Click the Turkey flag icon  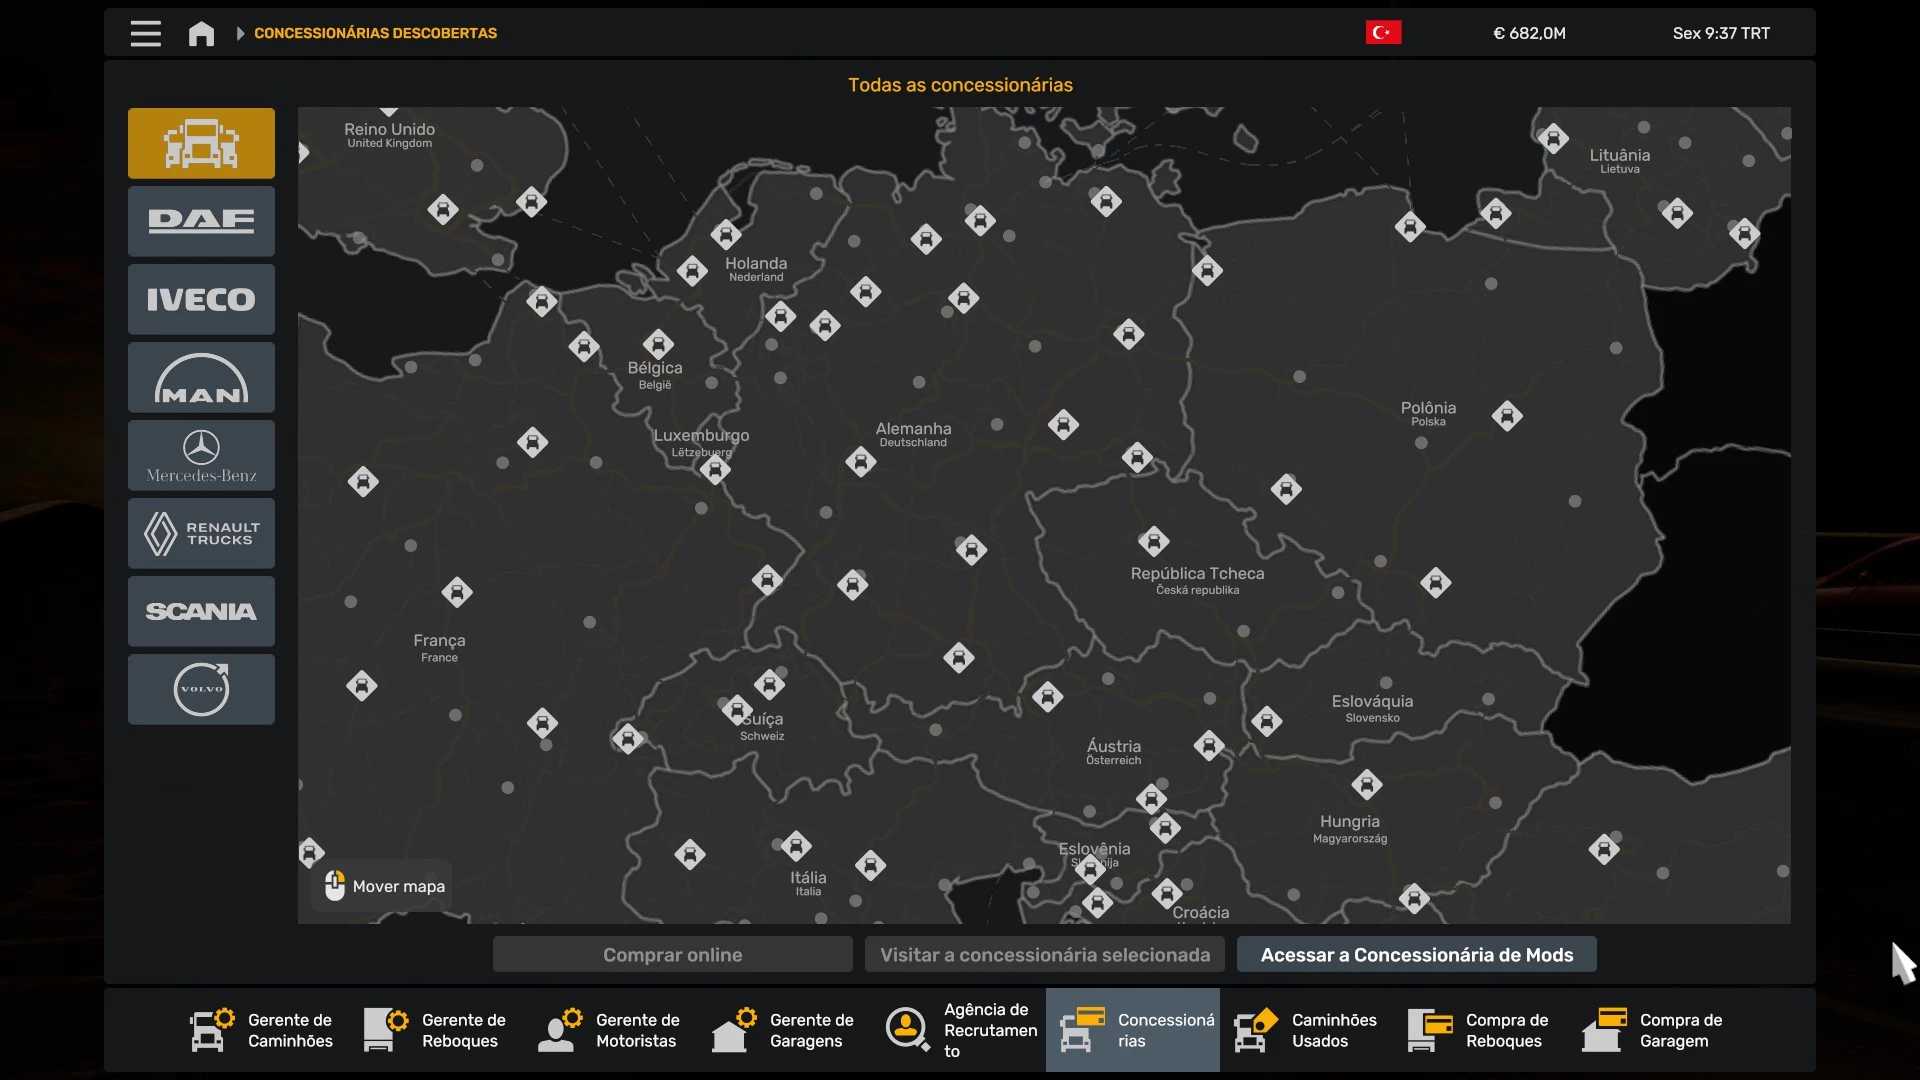point(1383,33)
